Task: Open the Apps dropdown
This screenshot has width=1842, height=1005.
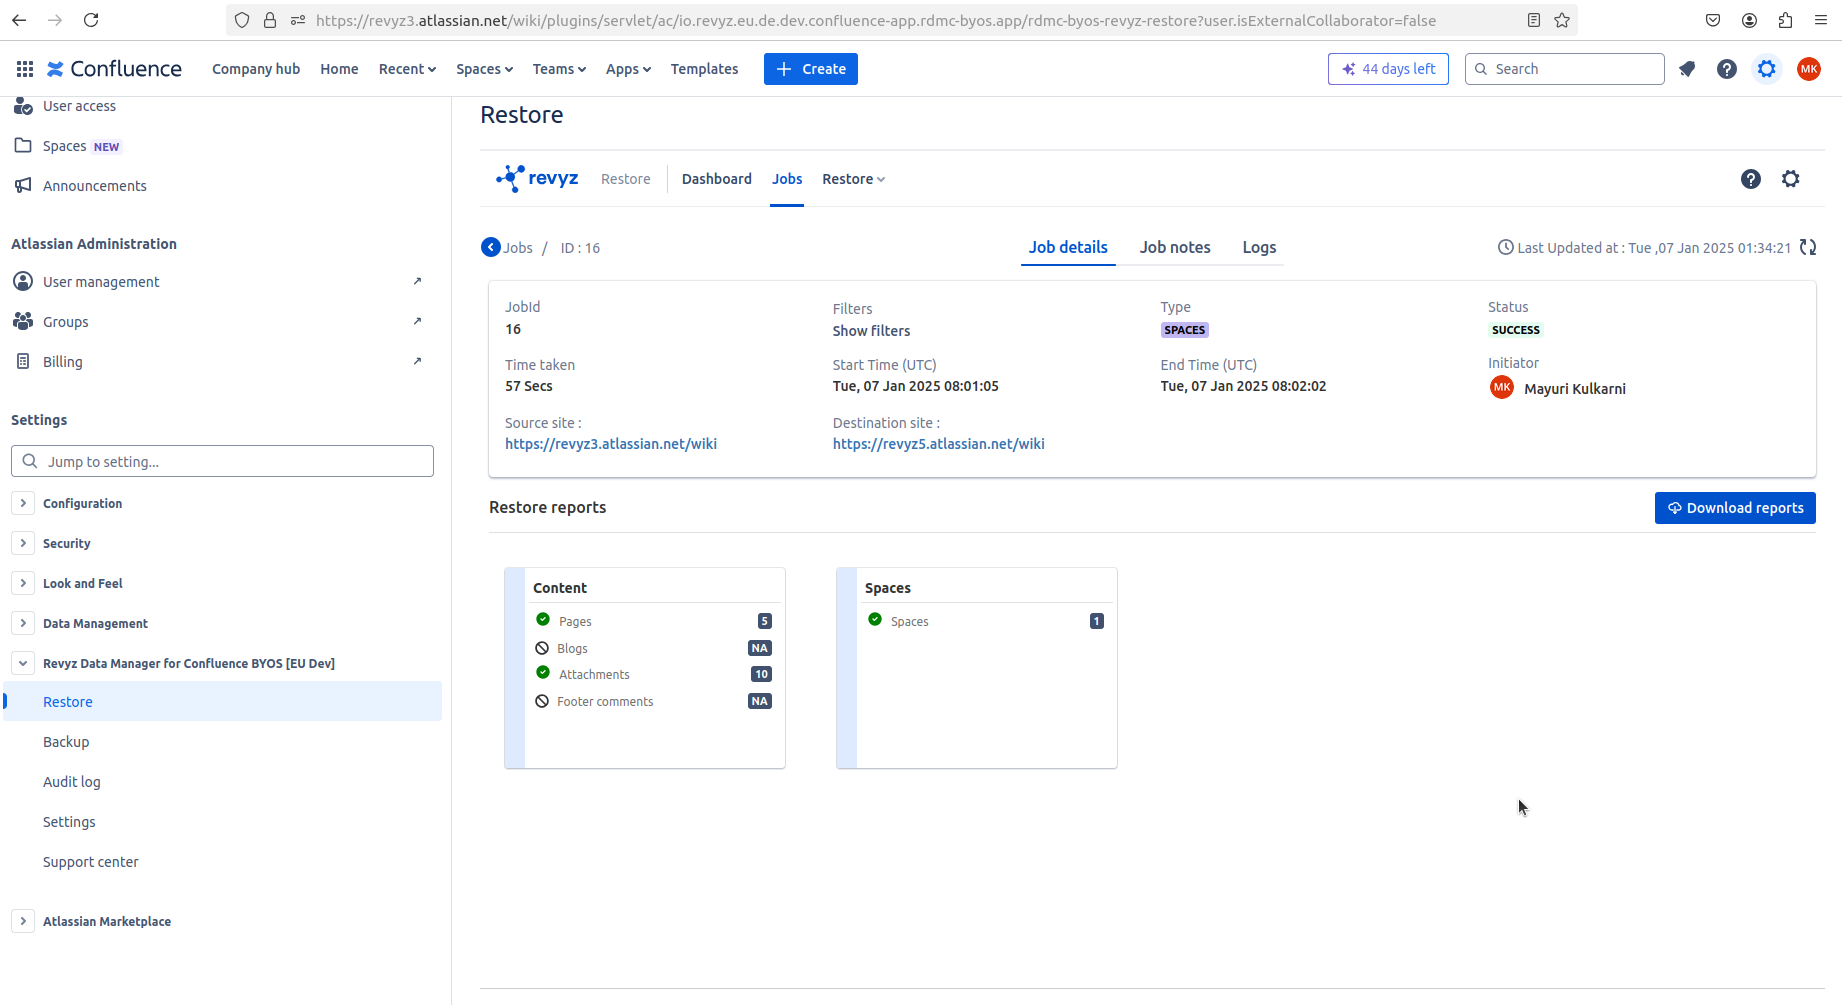Action: [x=628, y=69]
